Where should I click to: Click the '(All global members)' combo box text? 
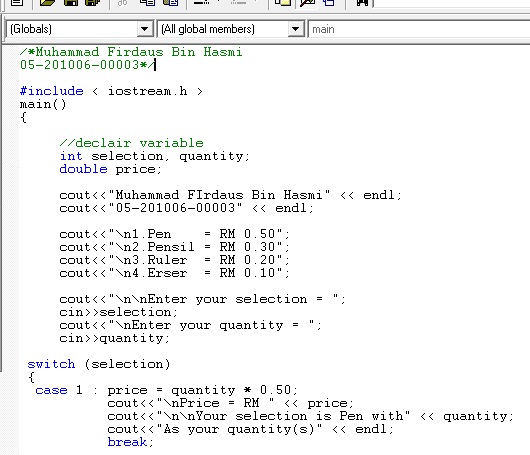click(208, 29)
